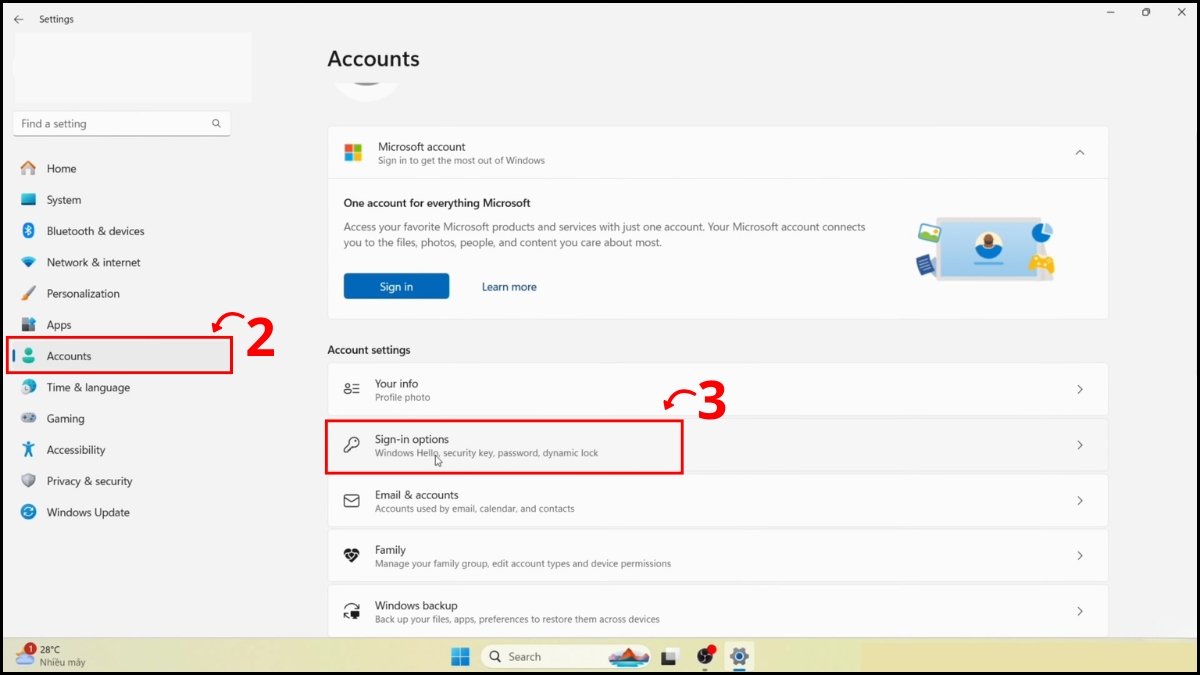Click the Windows Update icon
Image resolution: width=1200 pixels, height=675 pixels.
(28, 512)
